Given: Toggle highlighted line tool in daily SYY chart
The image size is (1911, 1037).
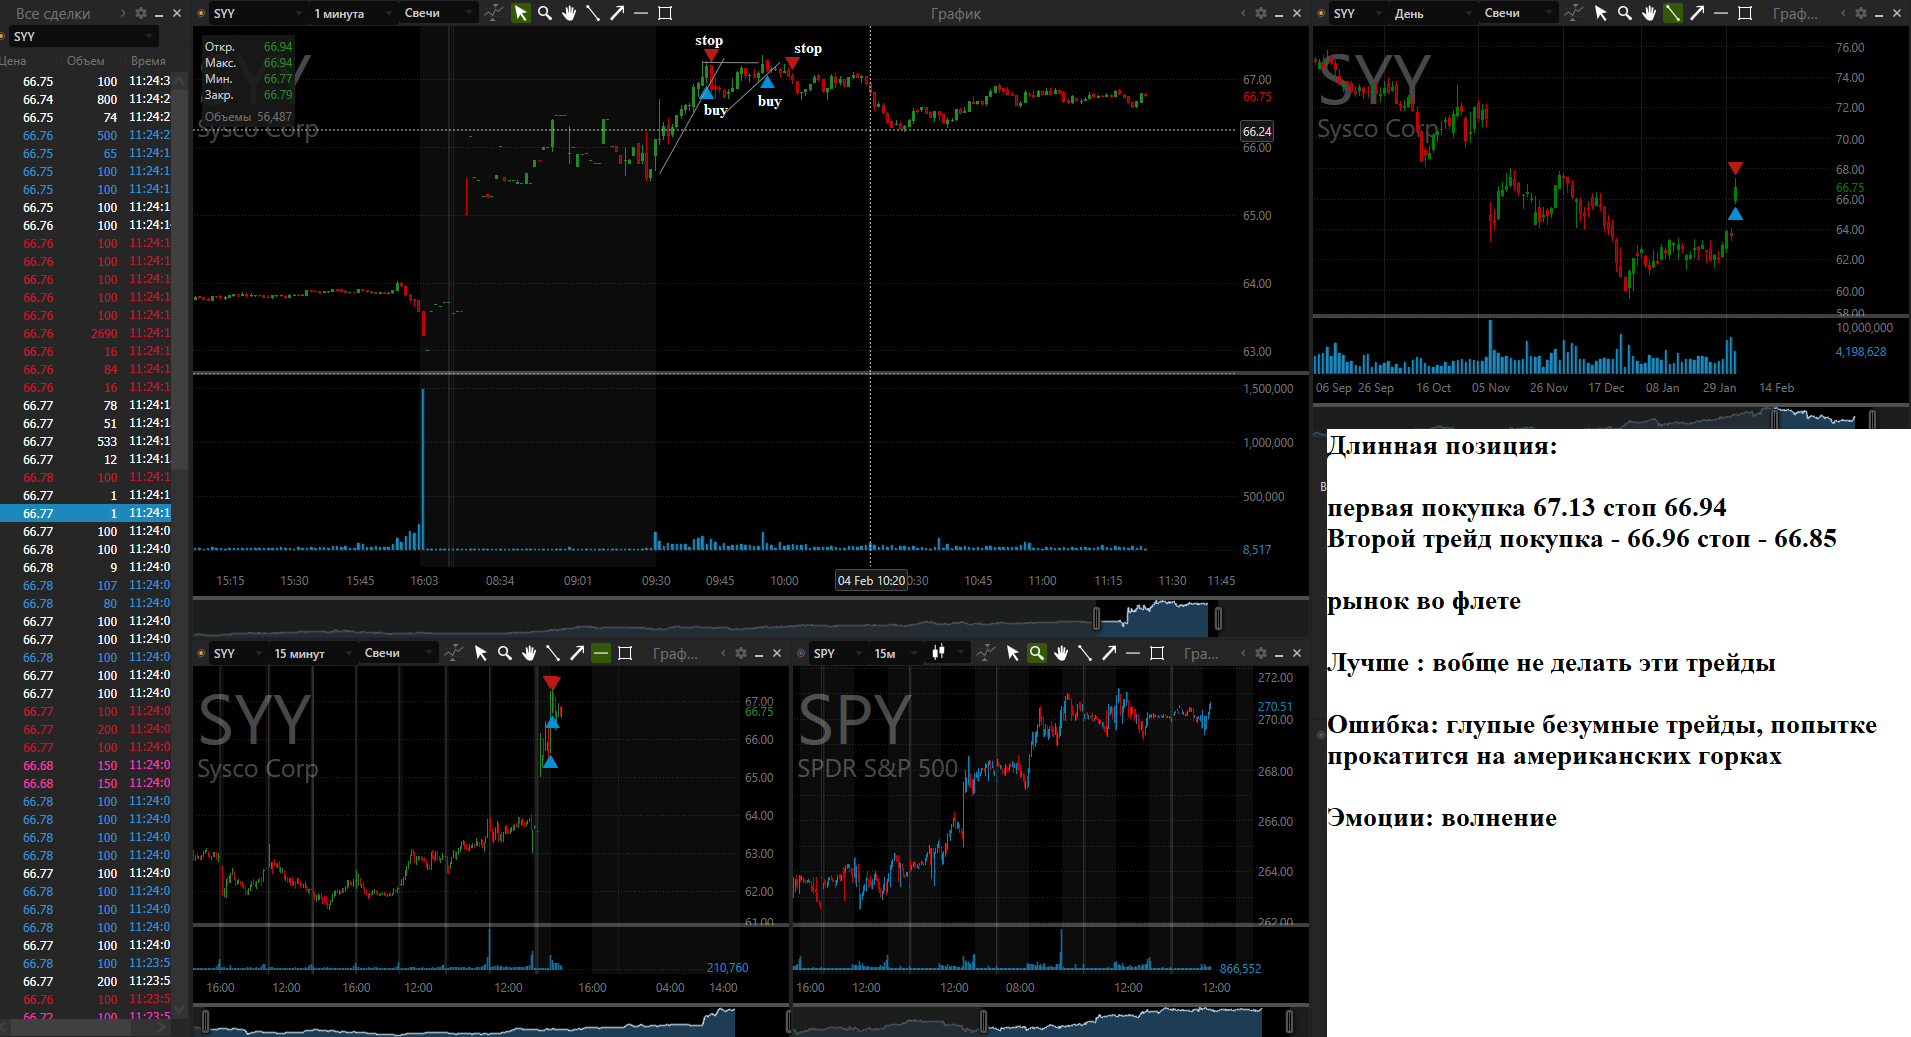Looking at the screenshot, I should click(1673, 13).
